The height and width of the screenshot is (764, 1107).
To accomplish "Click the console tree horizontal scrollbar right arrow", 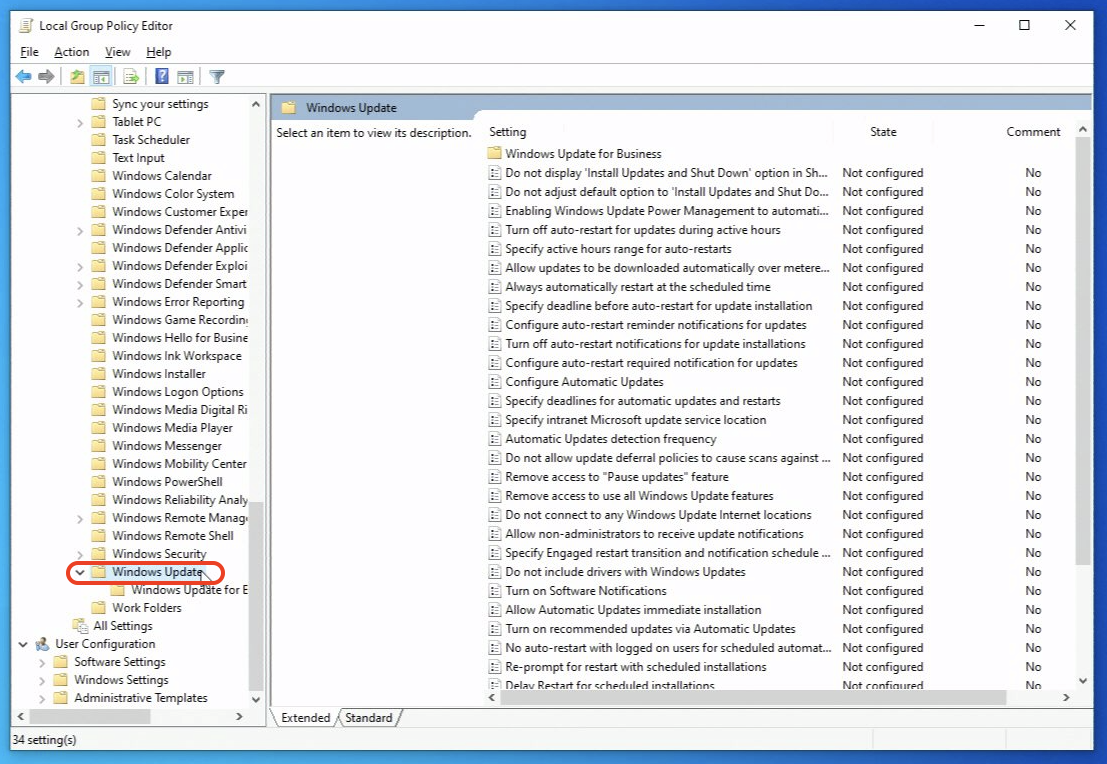I will (239, 716).
